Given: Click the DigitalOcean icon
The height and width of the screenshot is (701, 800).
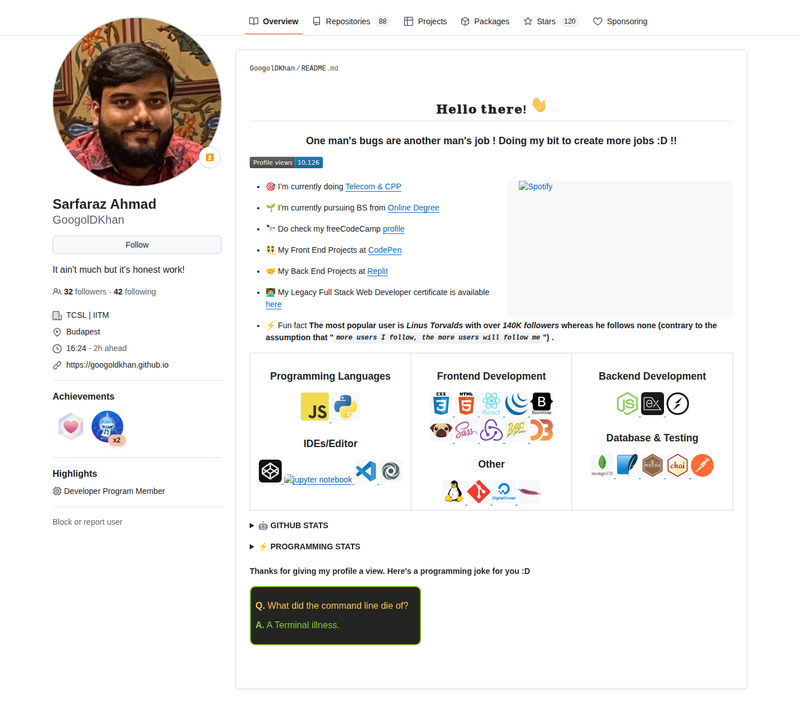Looking at the screenshot, I should pyautogui.click(x=504, y=492).
